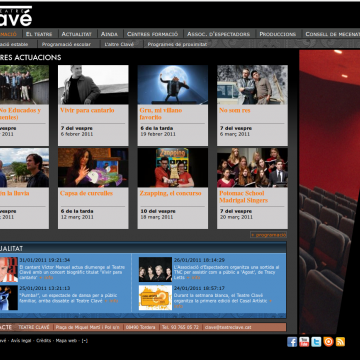Click the '+ programació' link
The image size is (360, 360).
pos(269,235)
